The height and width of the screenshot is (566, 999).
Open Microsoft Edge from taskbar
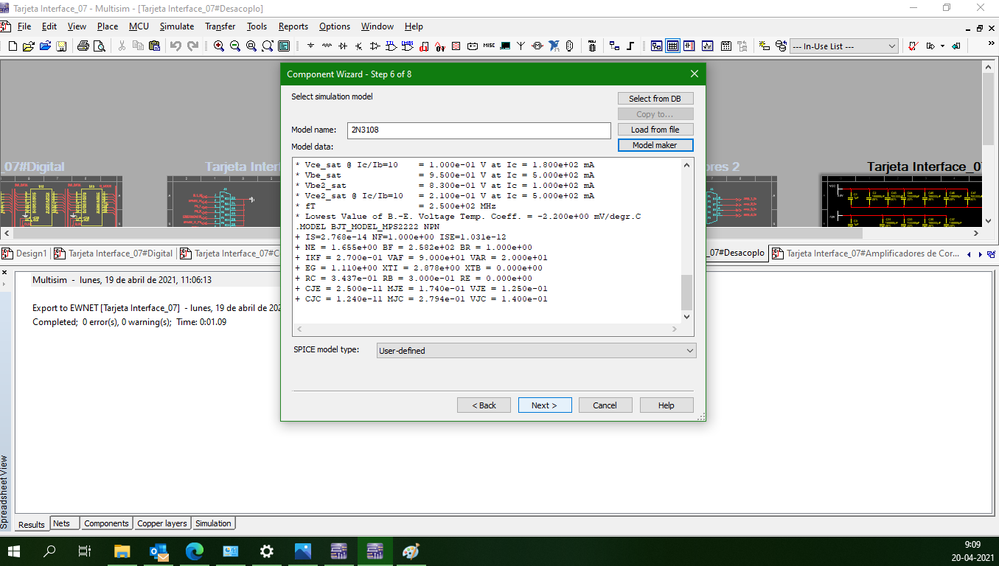point(194,551)
